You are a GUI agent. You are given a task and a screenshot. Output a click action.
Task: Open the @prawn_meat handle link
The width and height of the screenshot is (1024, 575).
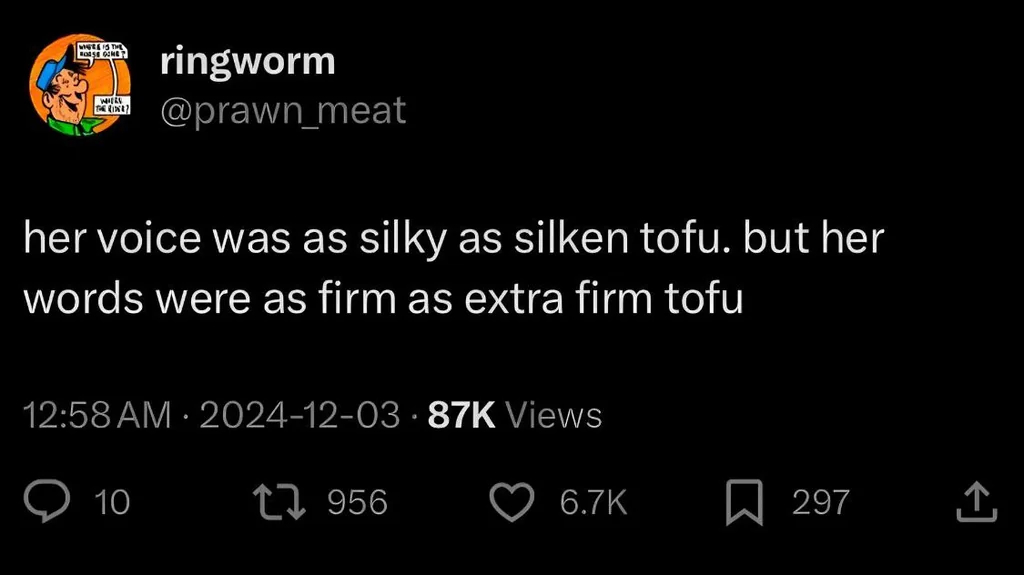coord(283,110)
